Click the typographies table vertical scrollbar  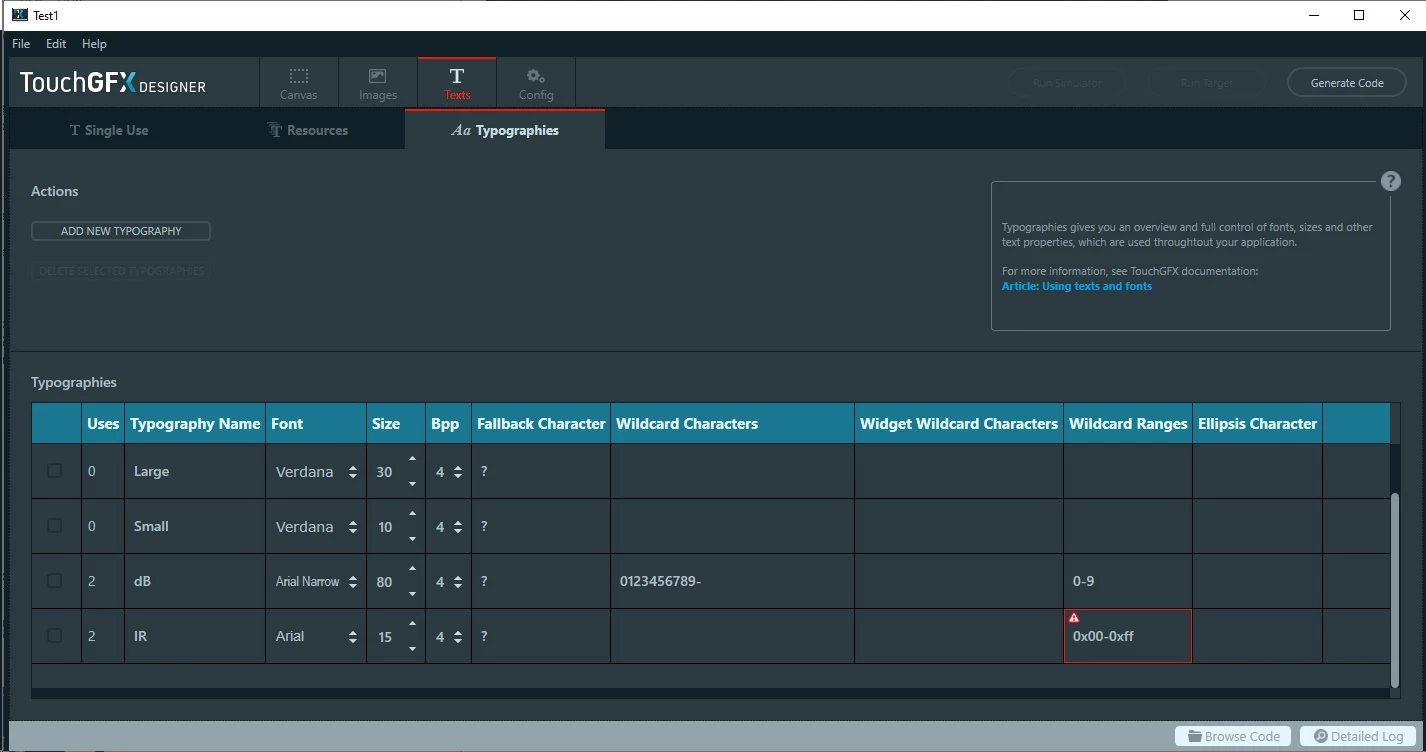pyautogui.click(x=1395, y=590)
